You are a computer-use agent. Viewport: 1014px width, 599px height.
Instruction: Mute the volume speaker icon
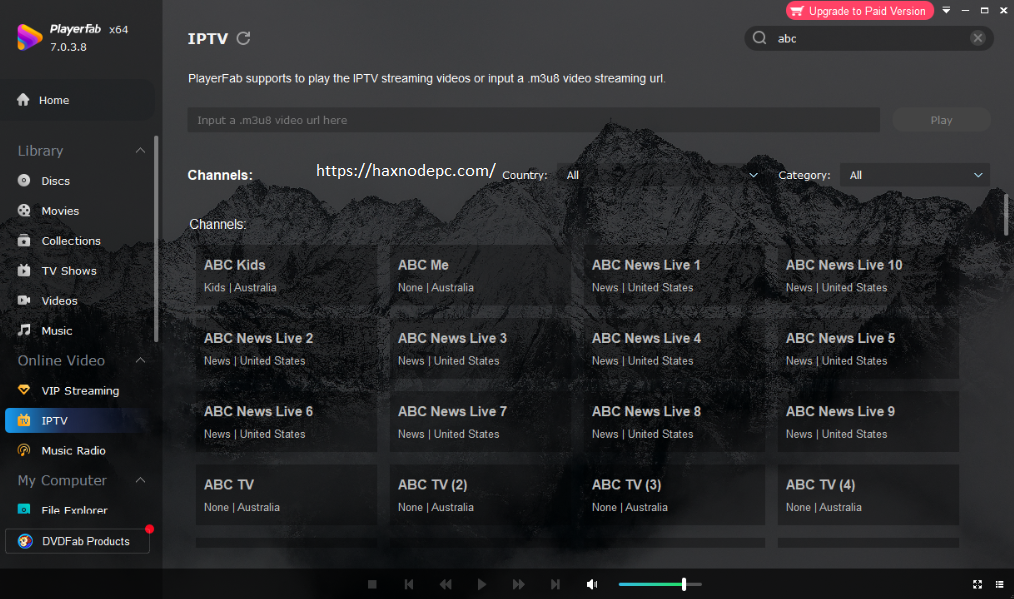coord(592,584)
